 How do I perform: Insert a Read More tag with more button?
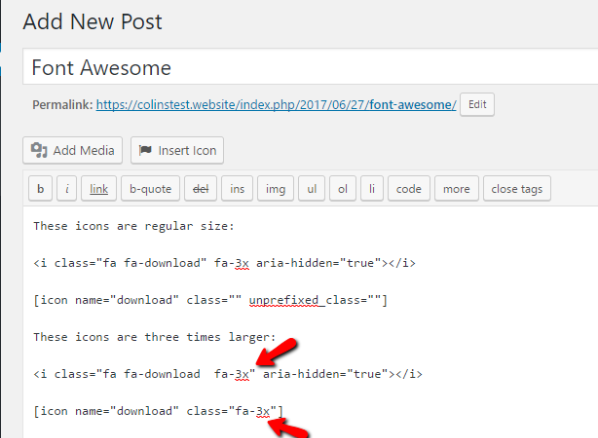(457, 188)
